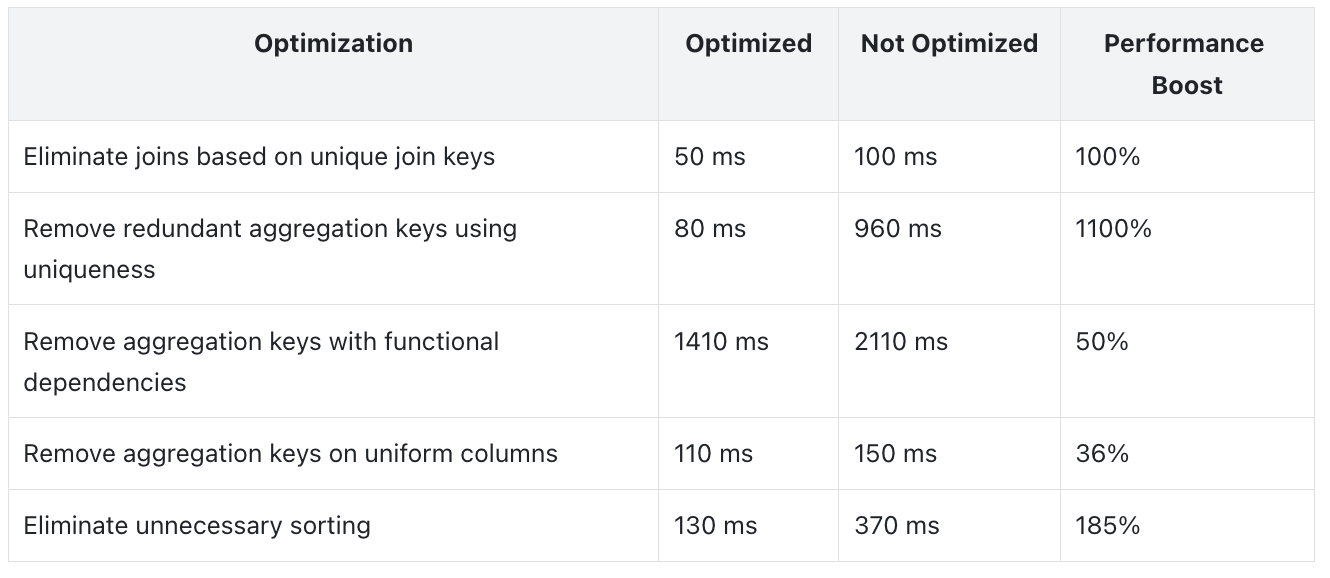Select the 'Eliminate joins based on unique join keys' cell
The height and width of the screenshot is (578, 1330).
click(259, 157)
